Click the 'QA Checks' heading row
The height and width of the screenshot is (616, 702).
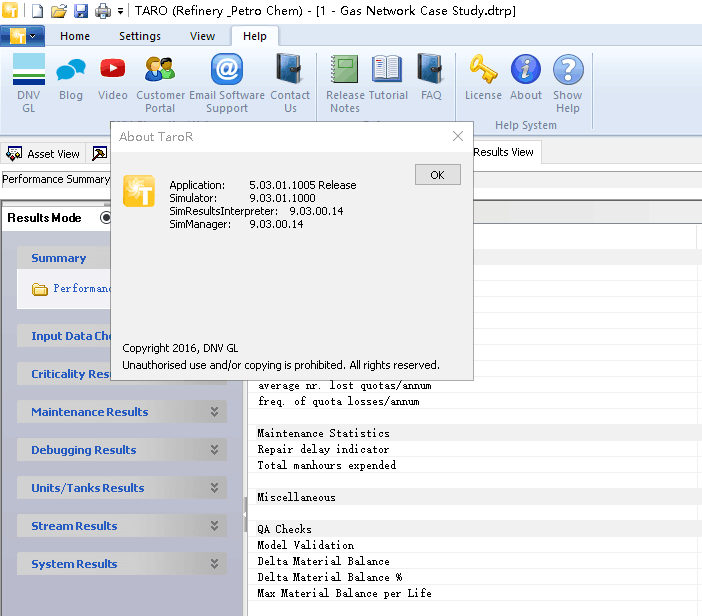pos(475,529)
